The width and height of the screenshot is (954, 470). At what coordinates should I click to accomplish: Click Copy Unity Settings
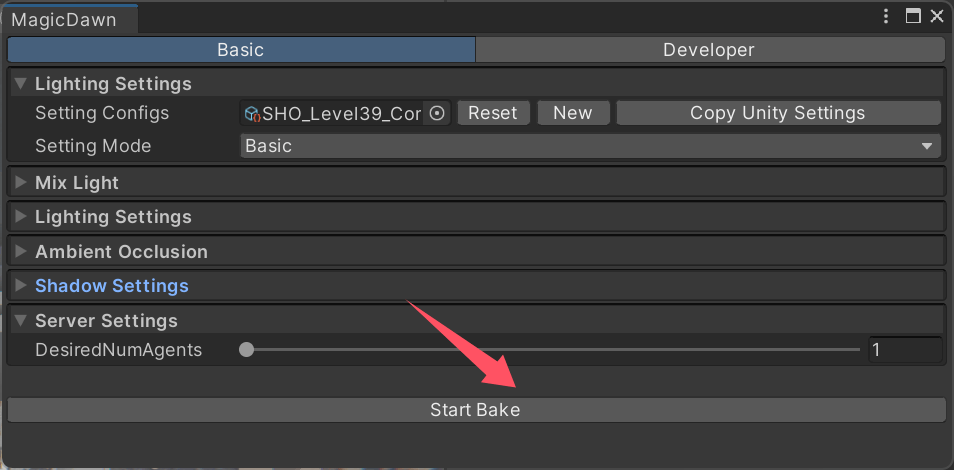[777, 113]
